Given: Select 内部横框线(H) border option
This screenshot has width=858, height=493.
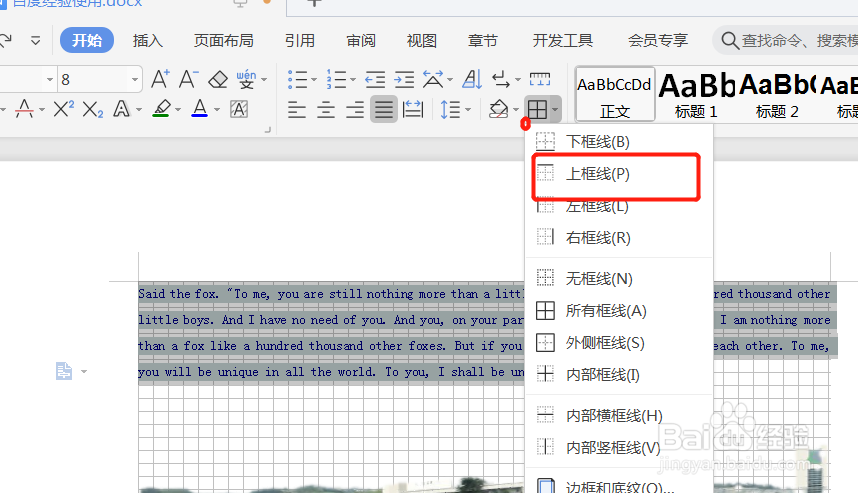Looking at the screenshot, I should point(618,415).
